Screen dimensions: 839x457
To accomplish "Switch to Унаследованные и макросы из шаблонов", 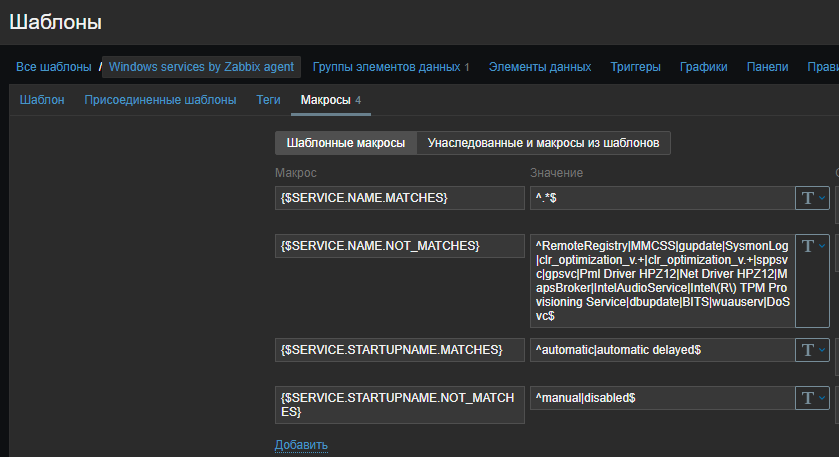I will pos(543,143).
